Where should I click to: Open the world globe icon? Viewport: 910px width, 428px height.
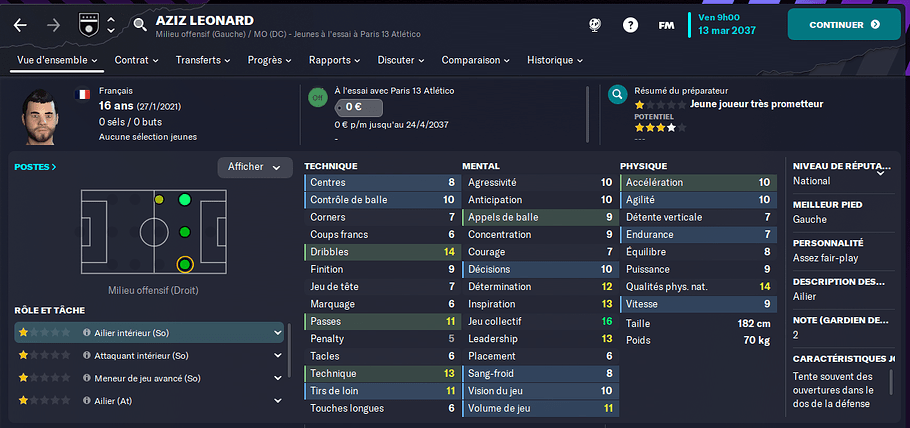[x=594, y=25]
